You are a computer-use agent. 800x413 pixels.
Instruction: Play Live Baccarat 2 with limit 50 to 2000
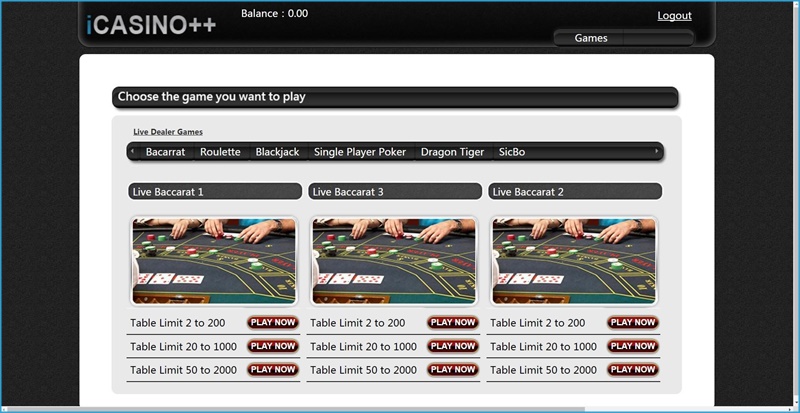pos(633,370)
